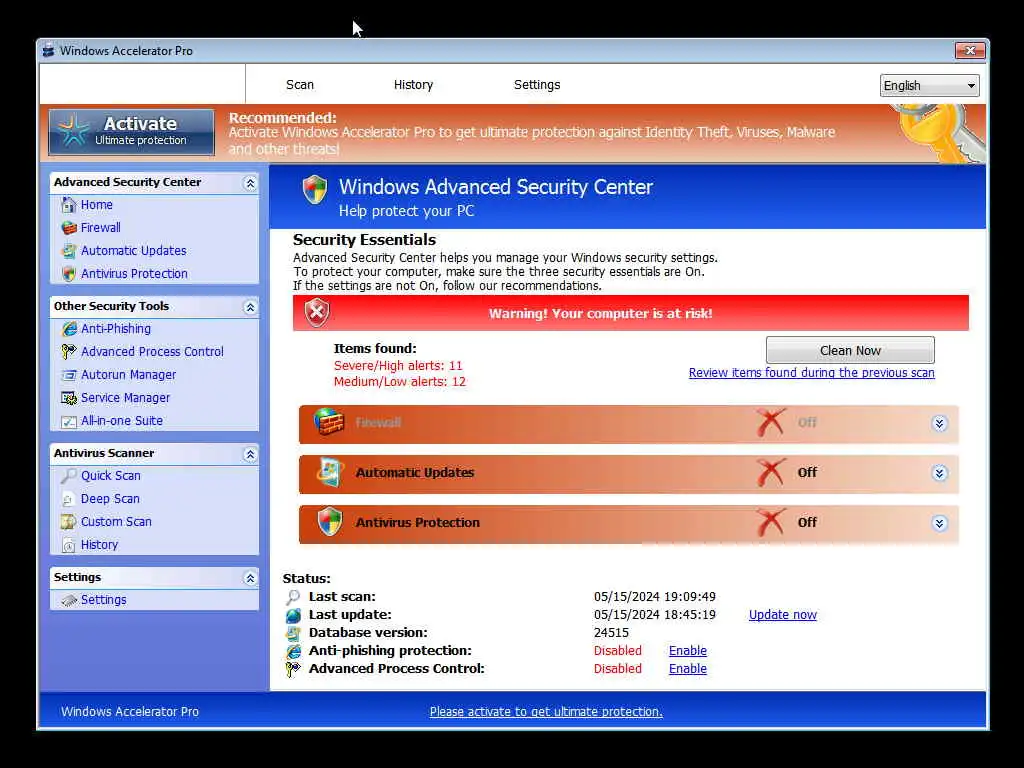Collapse the Settings sidebar section
The width and height of the screenshot is (1024, 768).
click(x=250, y=578)
